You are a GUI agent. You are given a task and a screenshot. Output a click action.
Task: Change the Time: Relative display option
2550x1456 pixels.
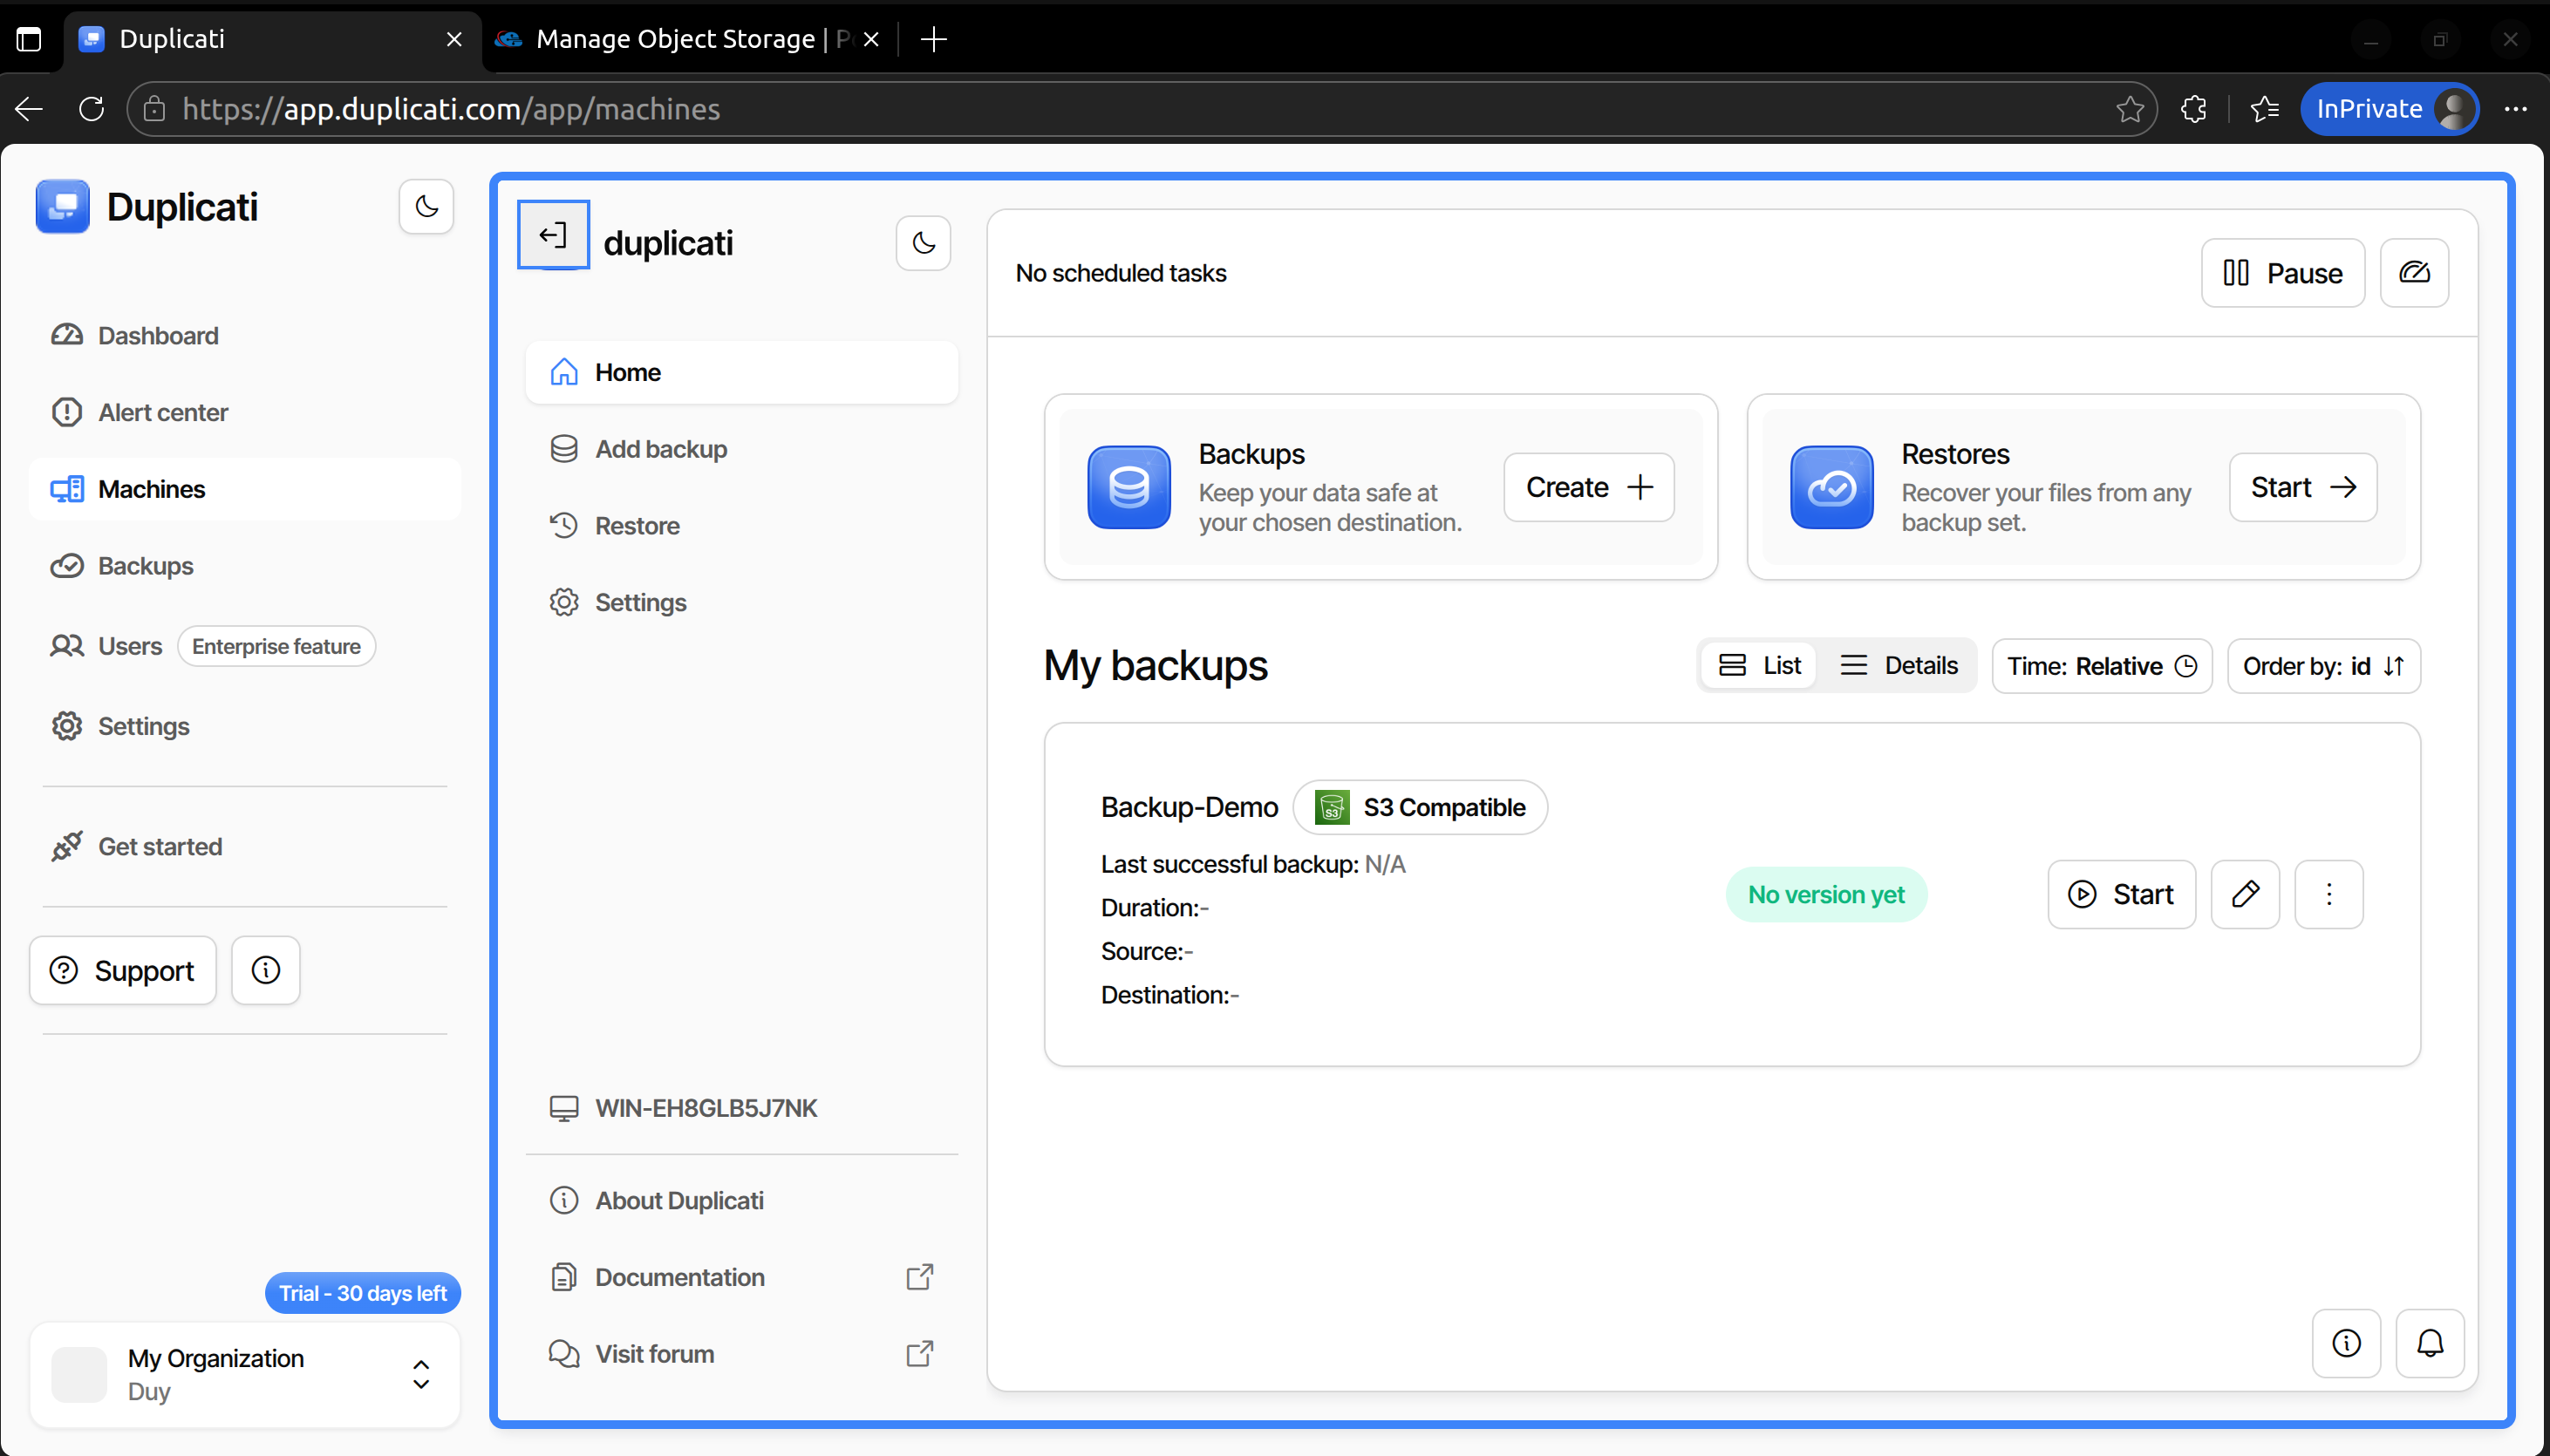2100,666
